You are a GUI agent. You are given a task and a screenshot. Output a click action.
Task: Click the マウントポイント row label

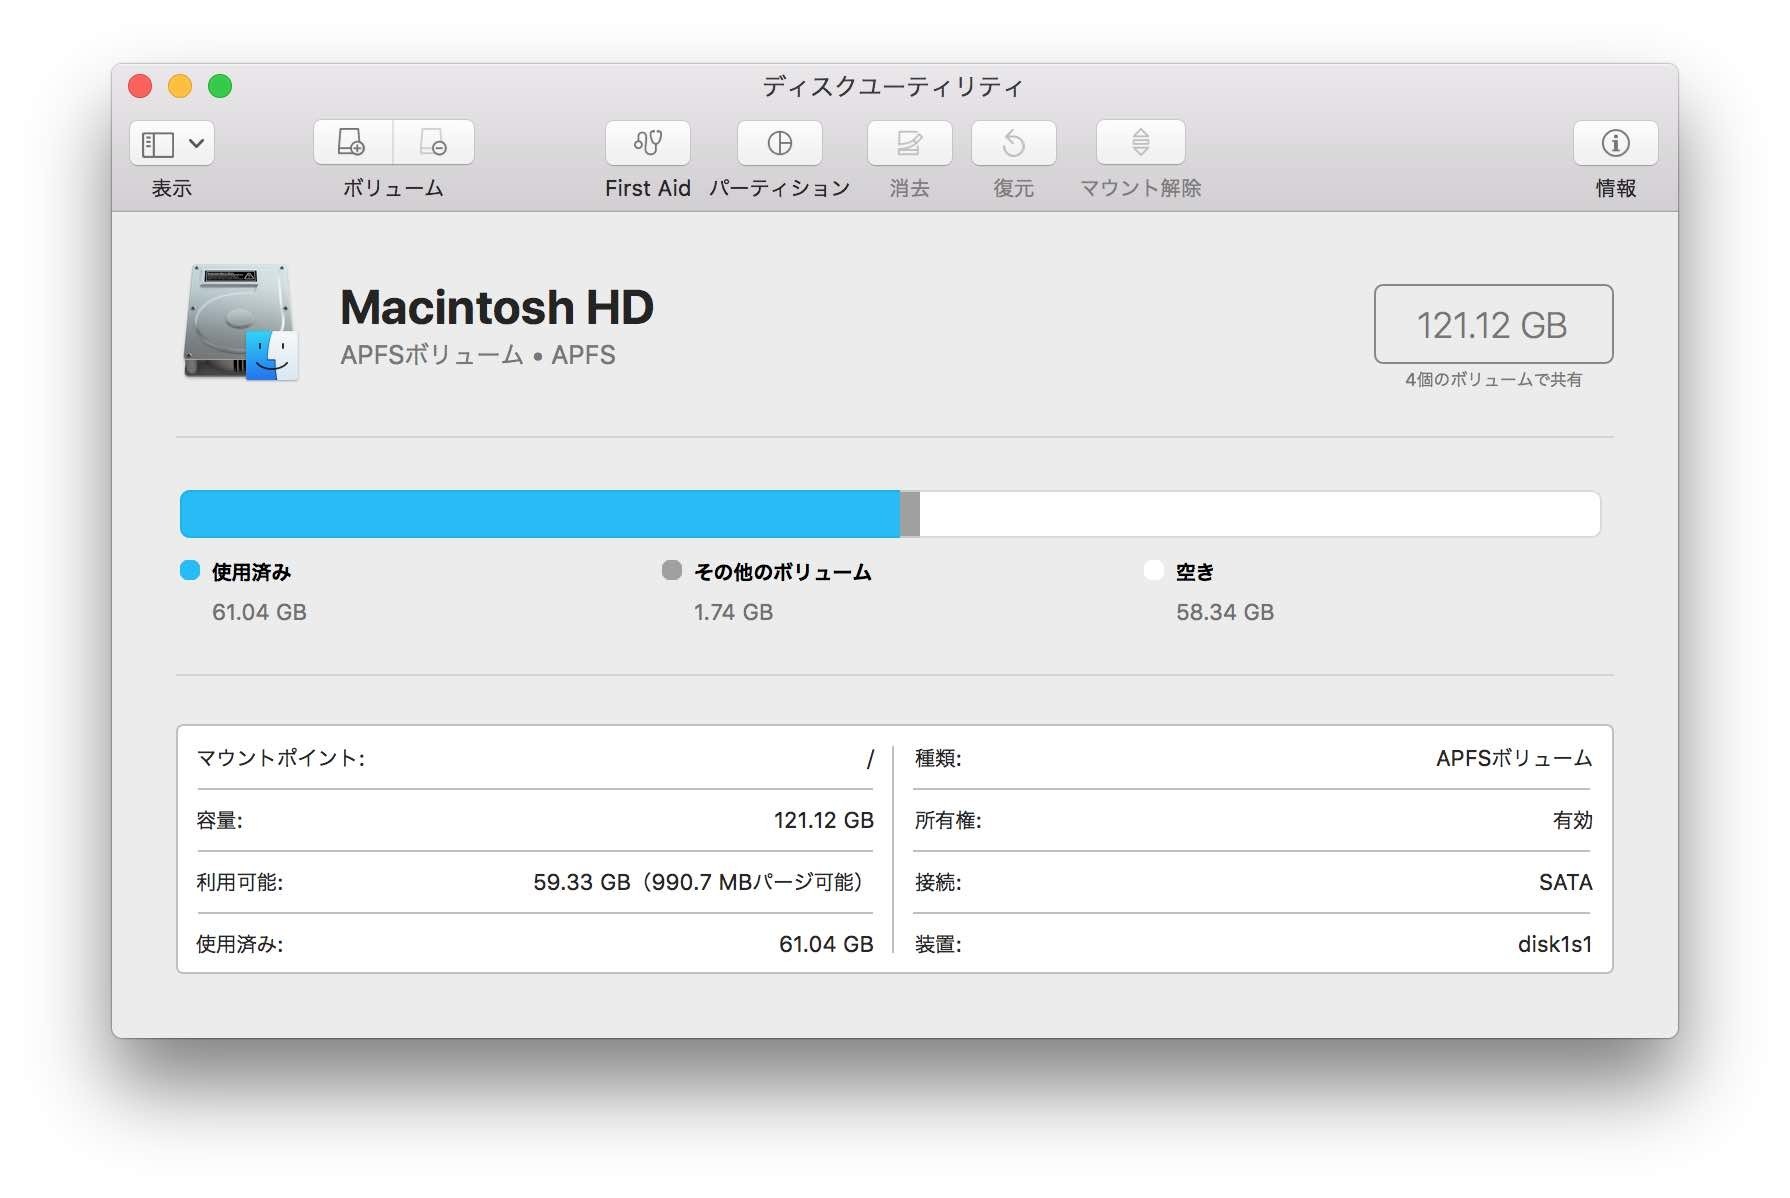point(281,758)
